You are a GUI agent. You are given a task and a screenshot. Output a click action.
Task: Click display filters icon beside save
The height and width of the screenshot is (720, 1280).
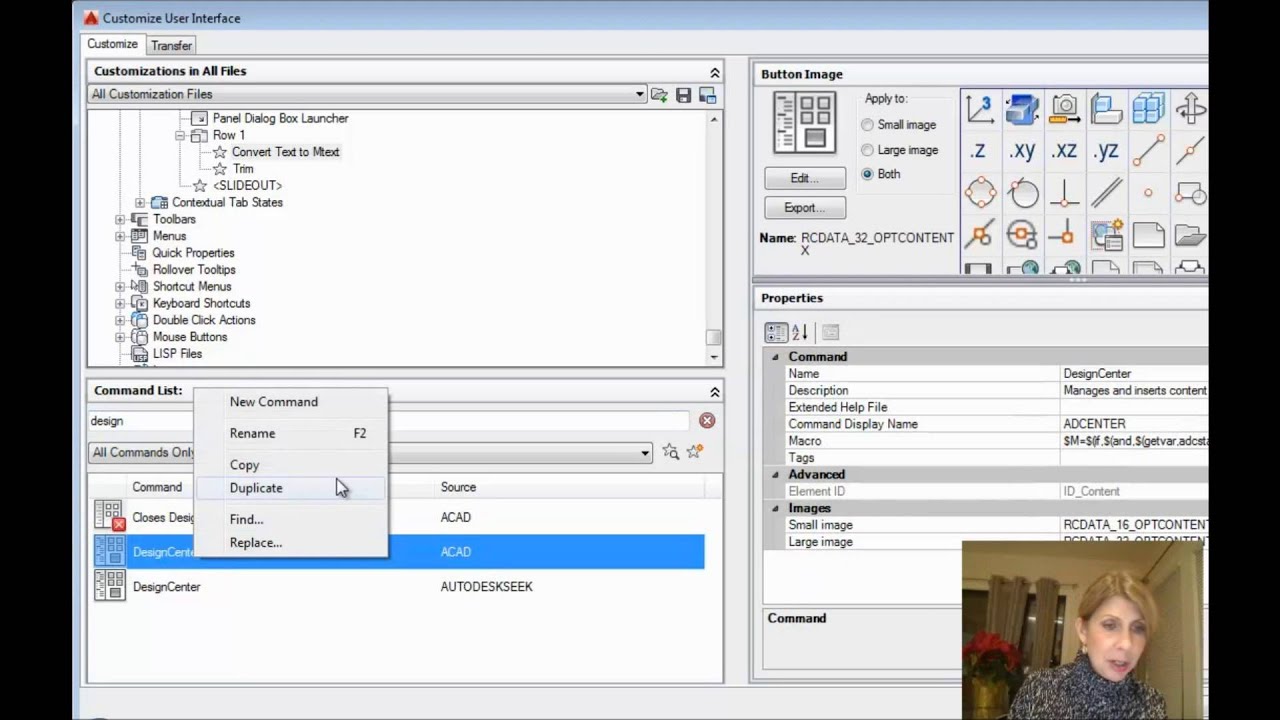(707, 95)
